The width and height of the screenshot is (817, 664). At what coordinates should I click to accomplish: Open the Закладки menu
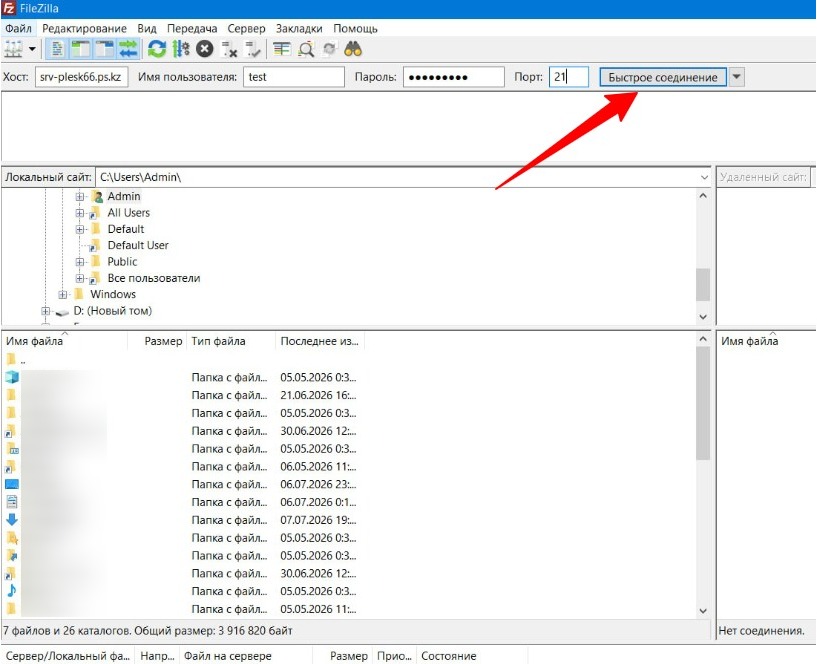(x=299, y=29)
